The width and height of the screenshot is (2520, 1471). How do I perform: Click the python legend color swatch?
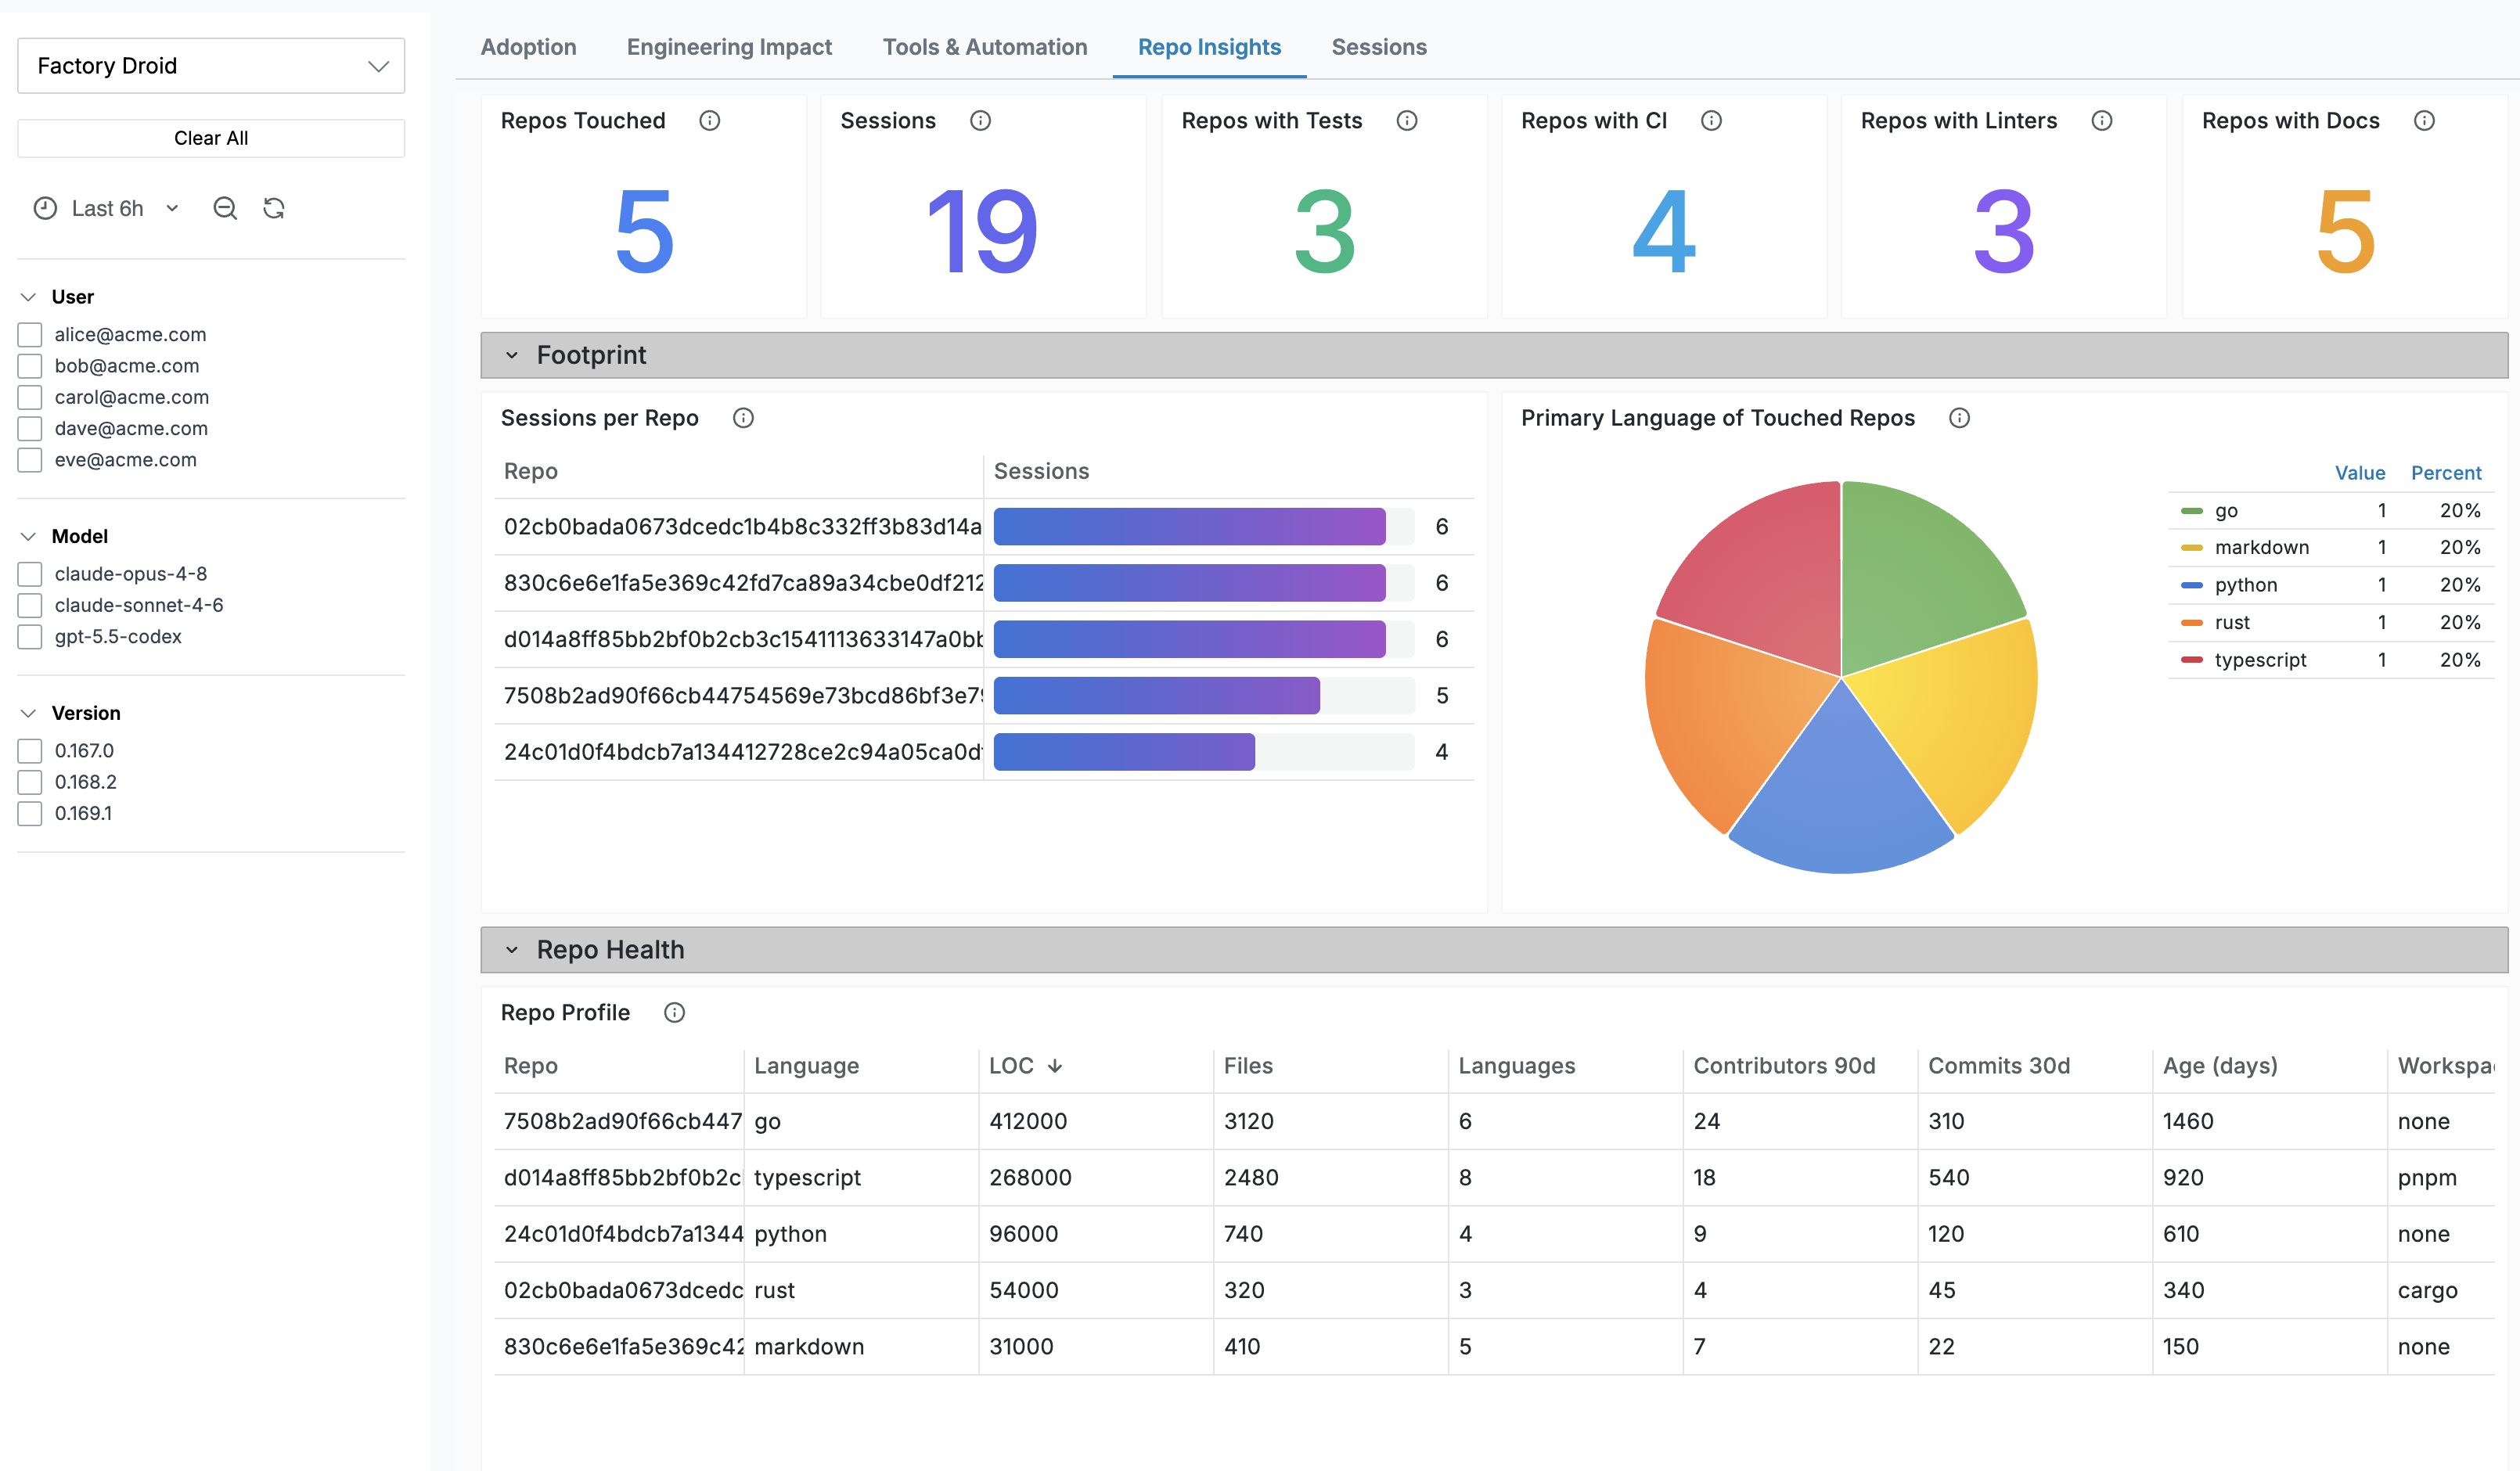(2191, 585)
